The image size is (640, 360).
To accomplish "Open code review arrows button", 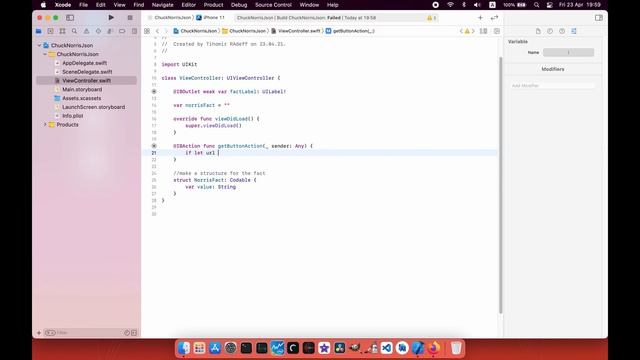I will (494, 18).
